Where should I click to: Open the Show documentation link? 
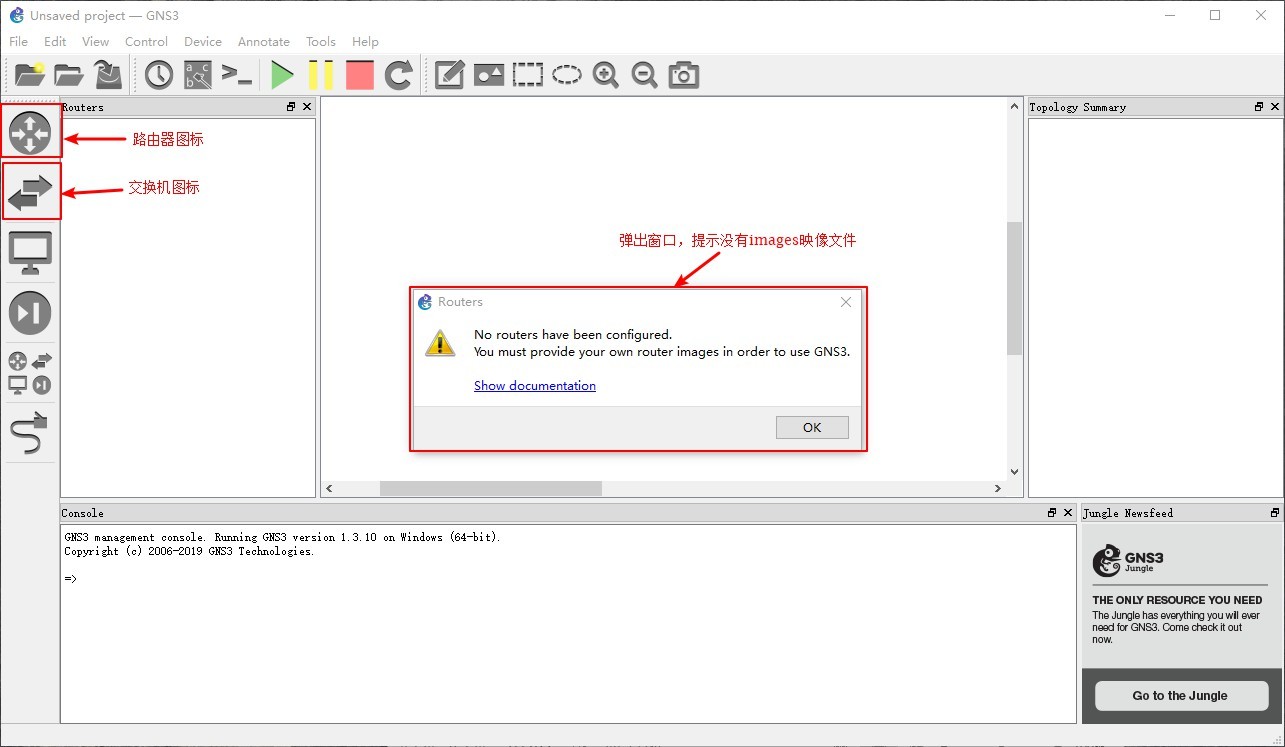[x=535, y=386]
